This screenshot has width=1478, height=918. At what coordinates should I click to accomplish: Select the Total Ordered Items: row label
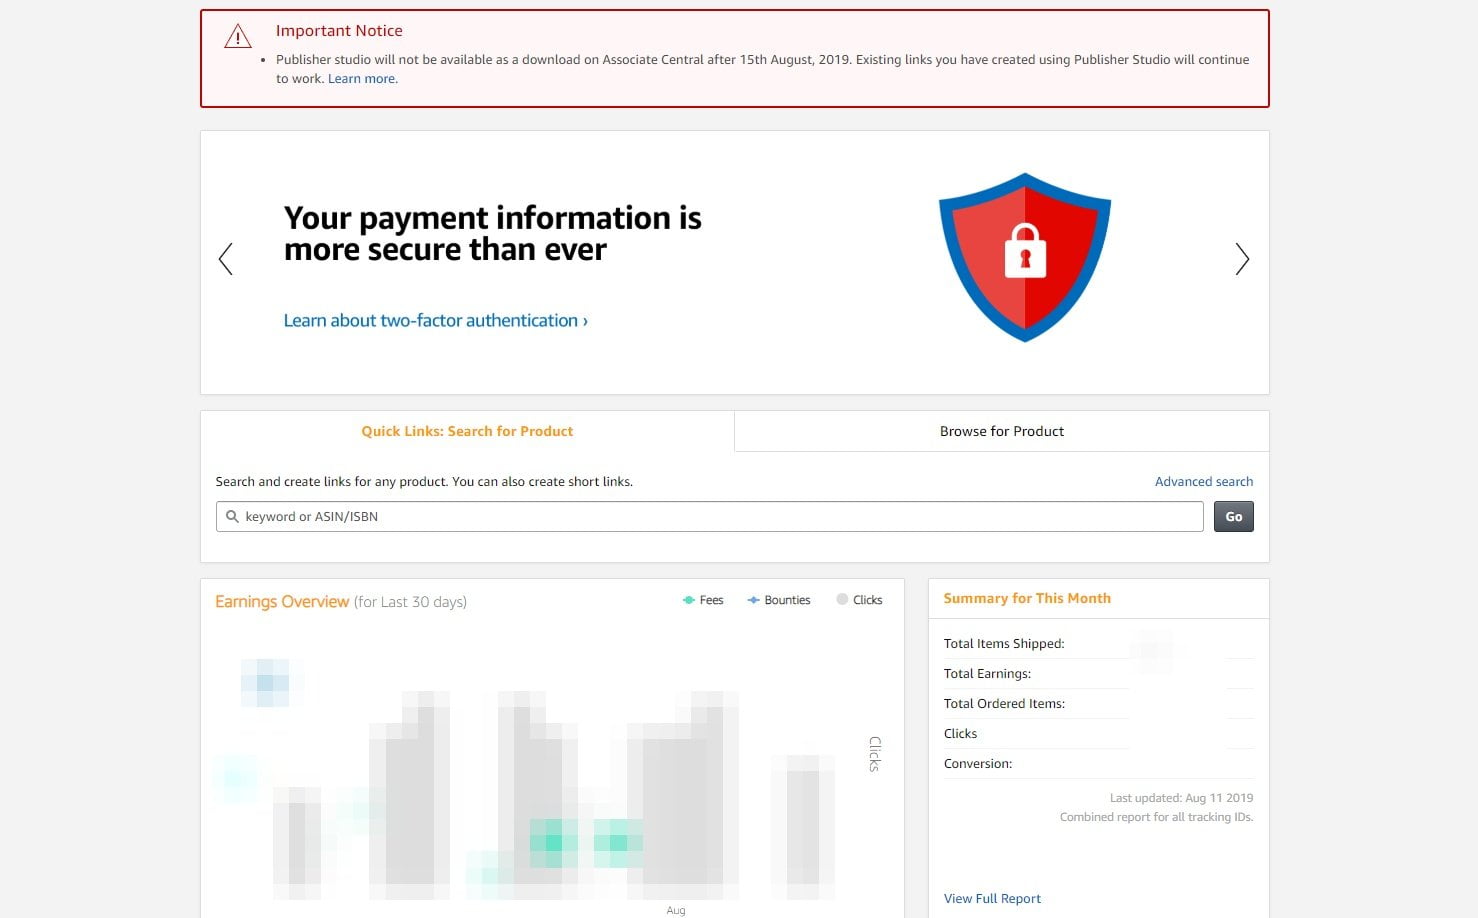coord(1004,704)
